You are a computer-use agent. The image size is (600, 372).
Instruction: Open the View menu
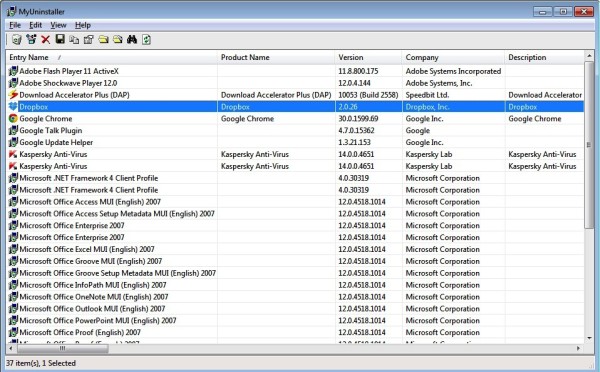58,25
